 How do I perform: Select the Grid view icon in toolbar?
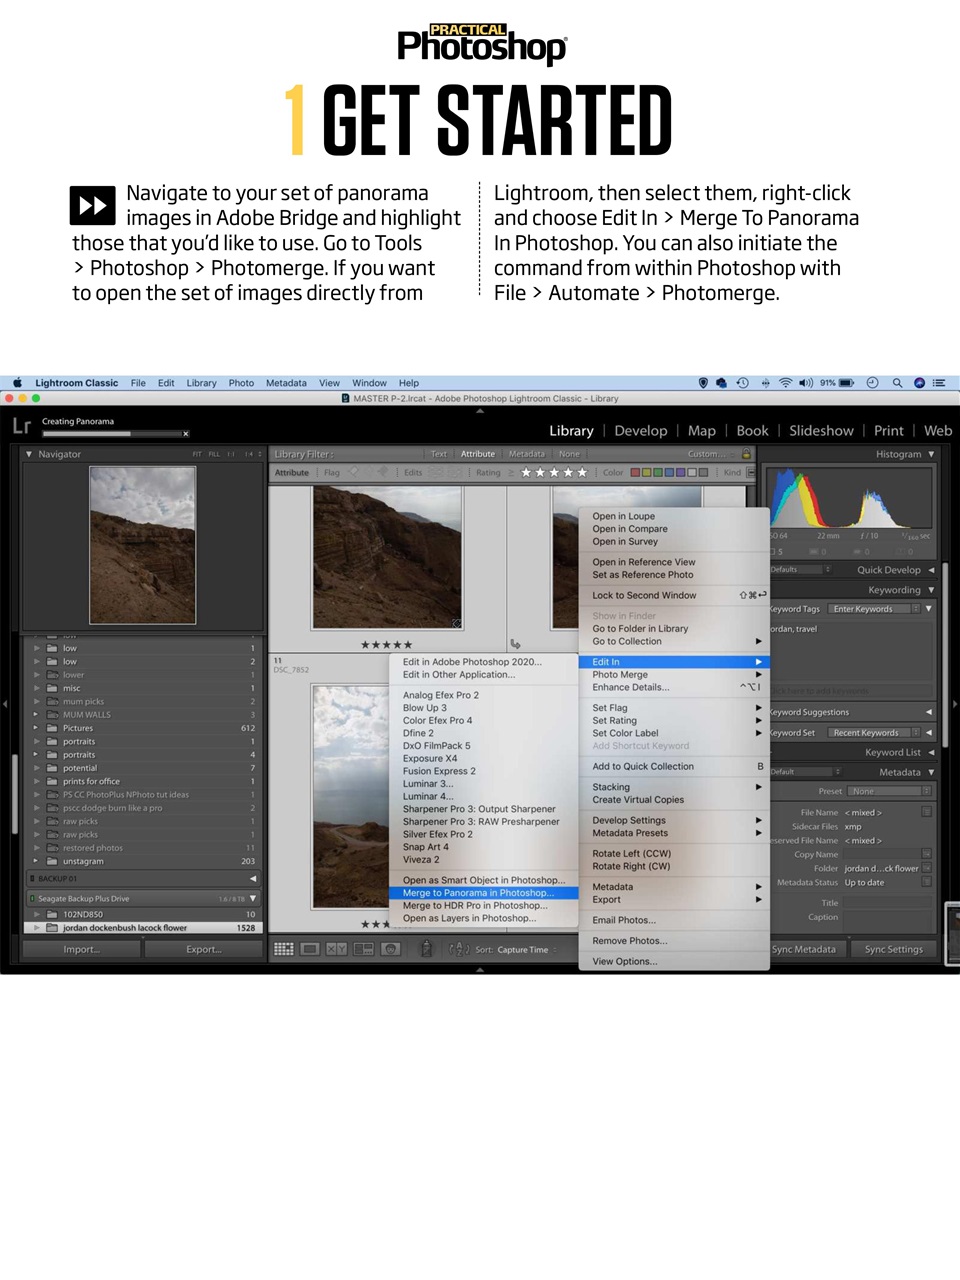pyautogui.click(x=284, y=948)
